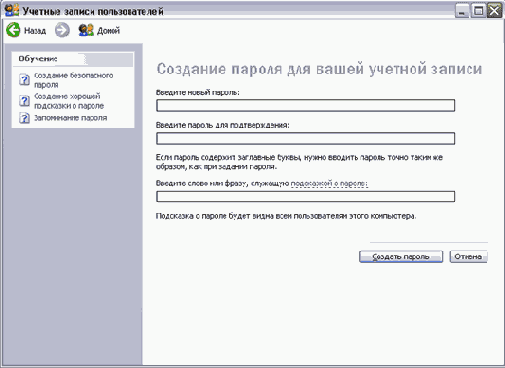505x368 pixels.
Task: Go back using the 'Назад' label
Action: 35,31
